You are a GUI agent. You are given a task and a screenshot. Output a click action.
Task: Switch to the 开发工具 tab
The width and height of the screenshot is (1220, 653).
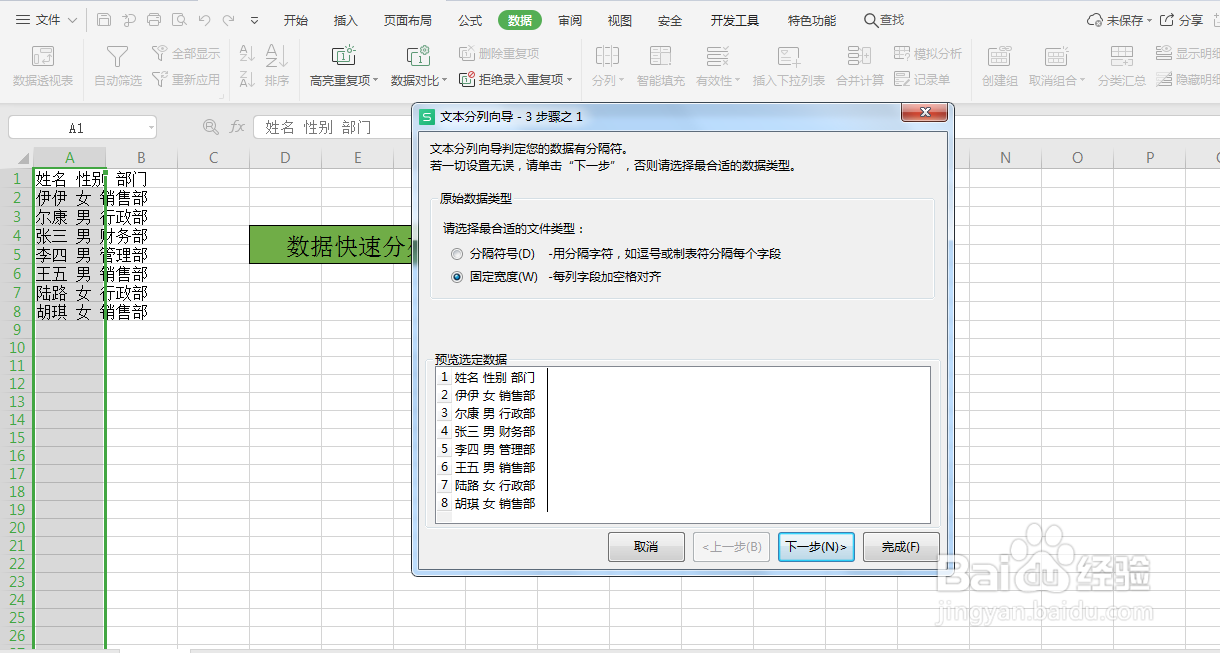tap(735, 20)
